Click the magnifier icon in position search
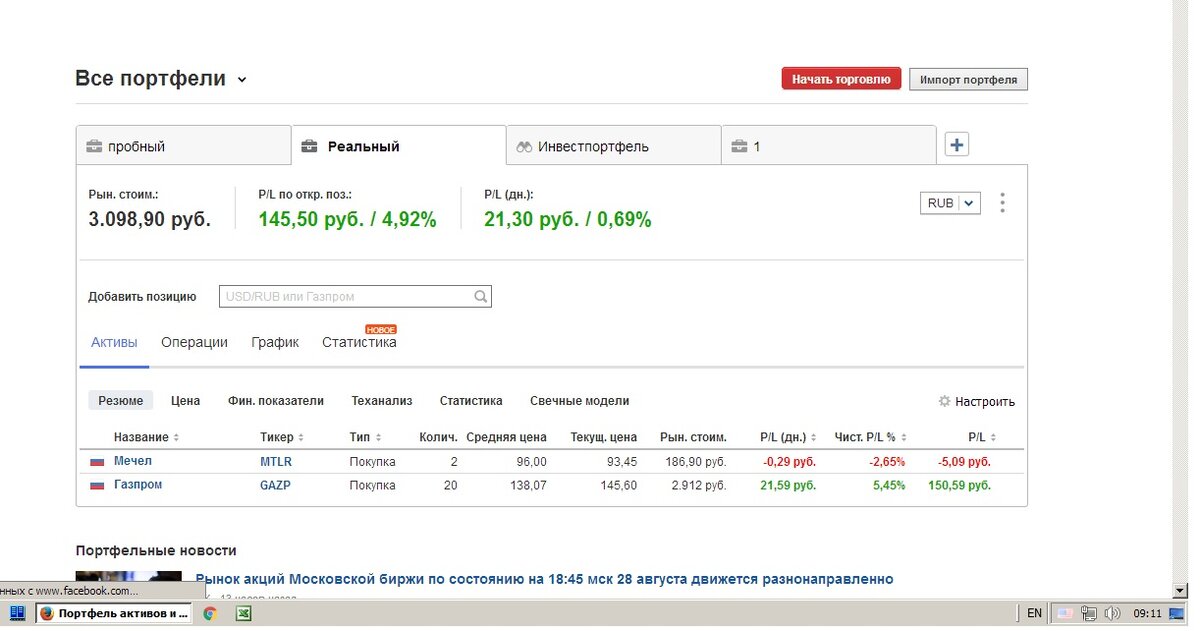Image resolution: width=1200 pixels, height=631 pixels. [x=481, y=296]
